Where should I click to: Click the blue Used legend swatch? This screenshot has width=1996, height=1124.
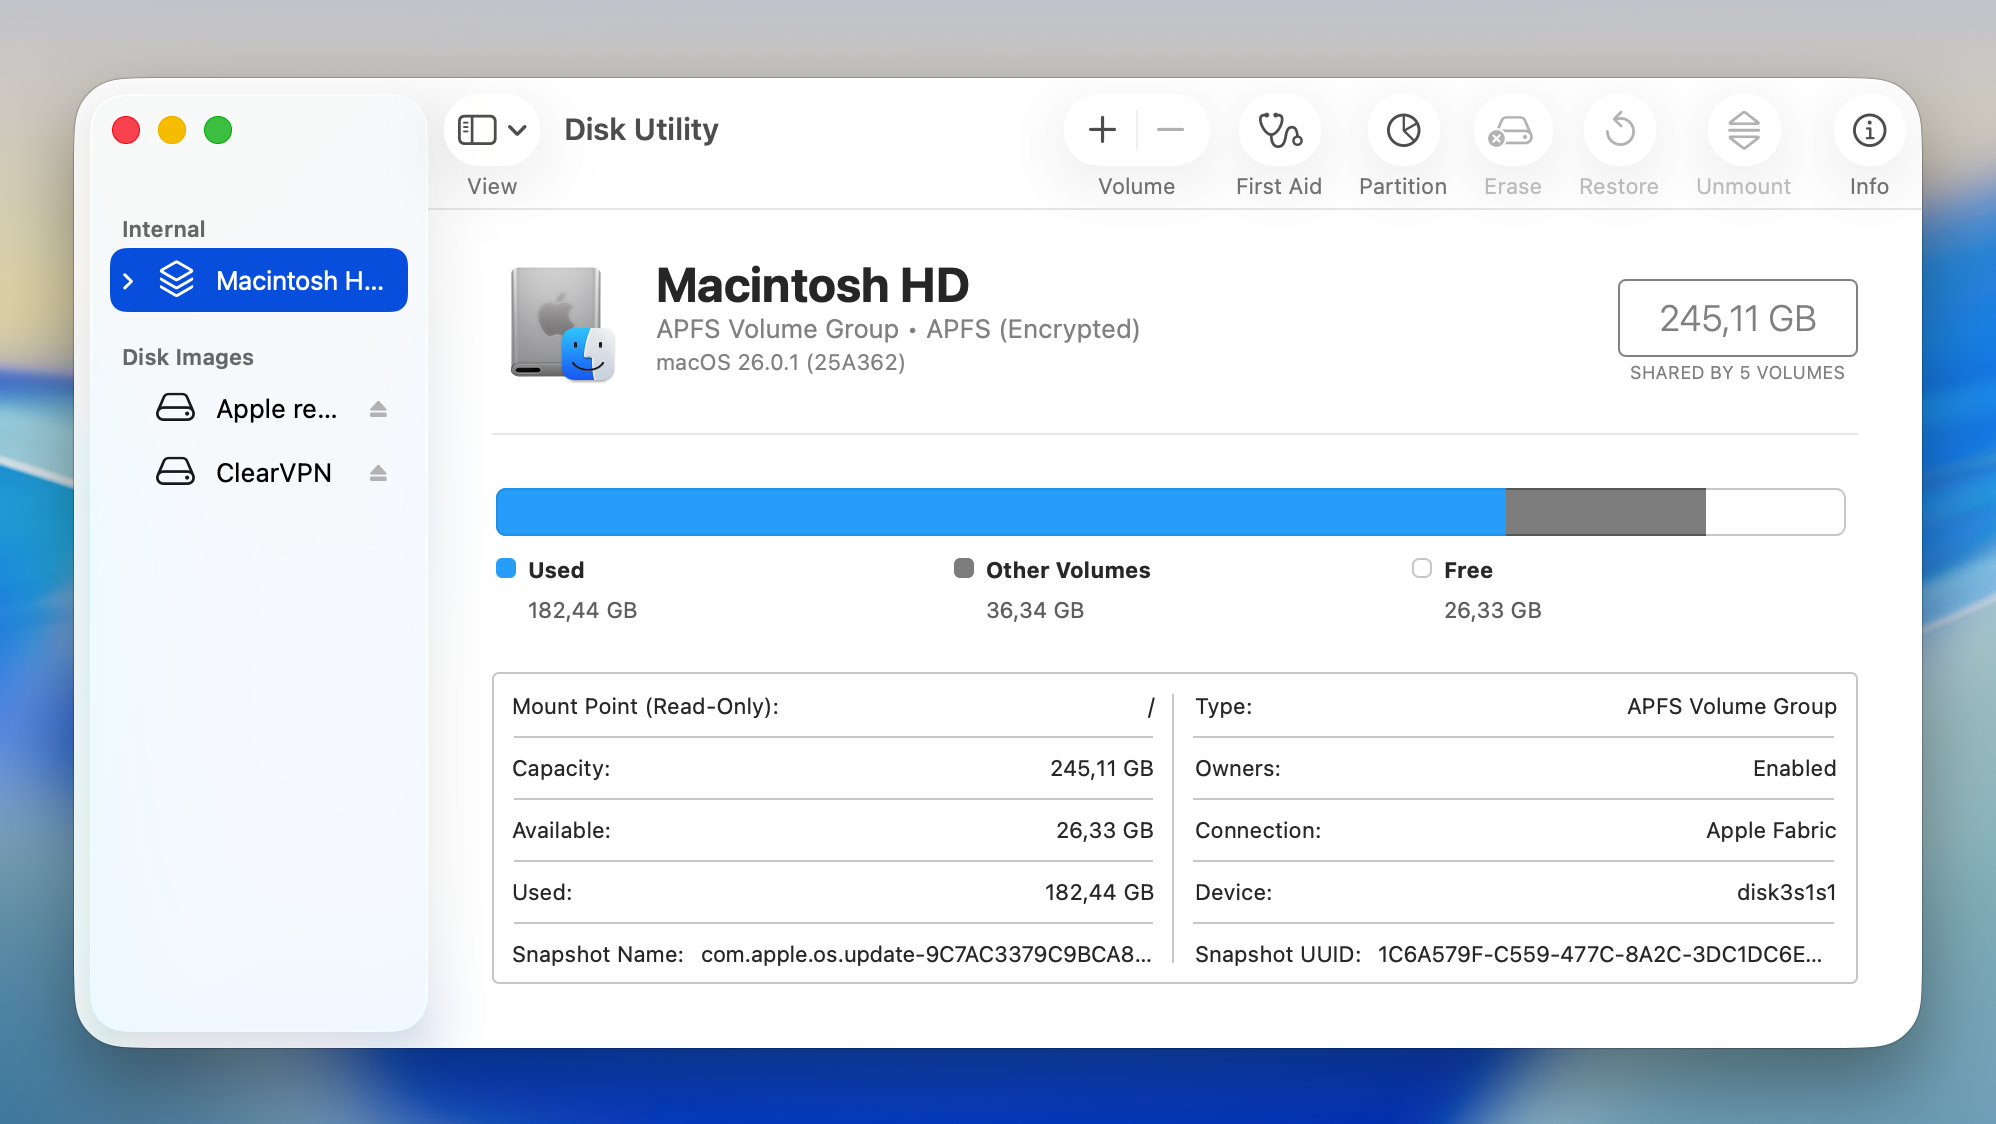(x=506, y=569)
